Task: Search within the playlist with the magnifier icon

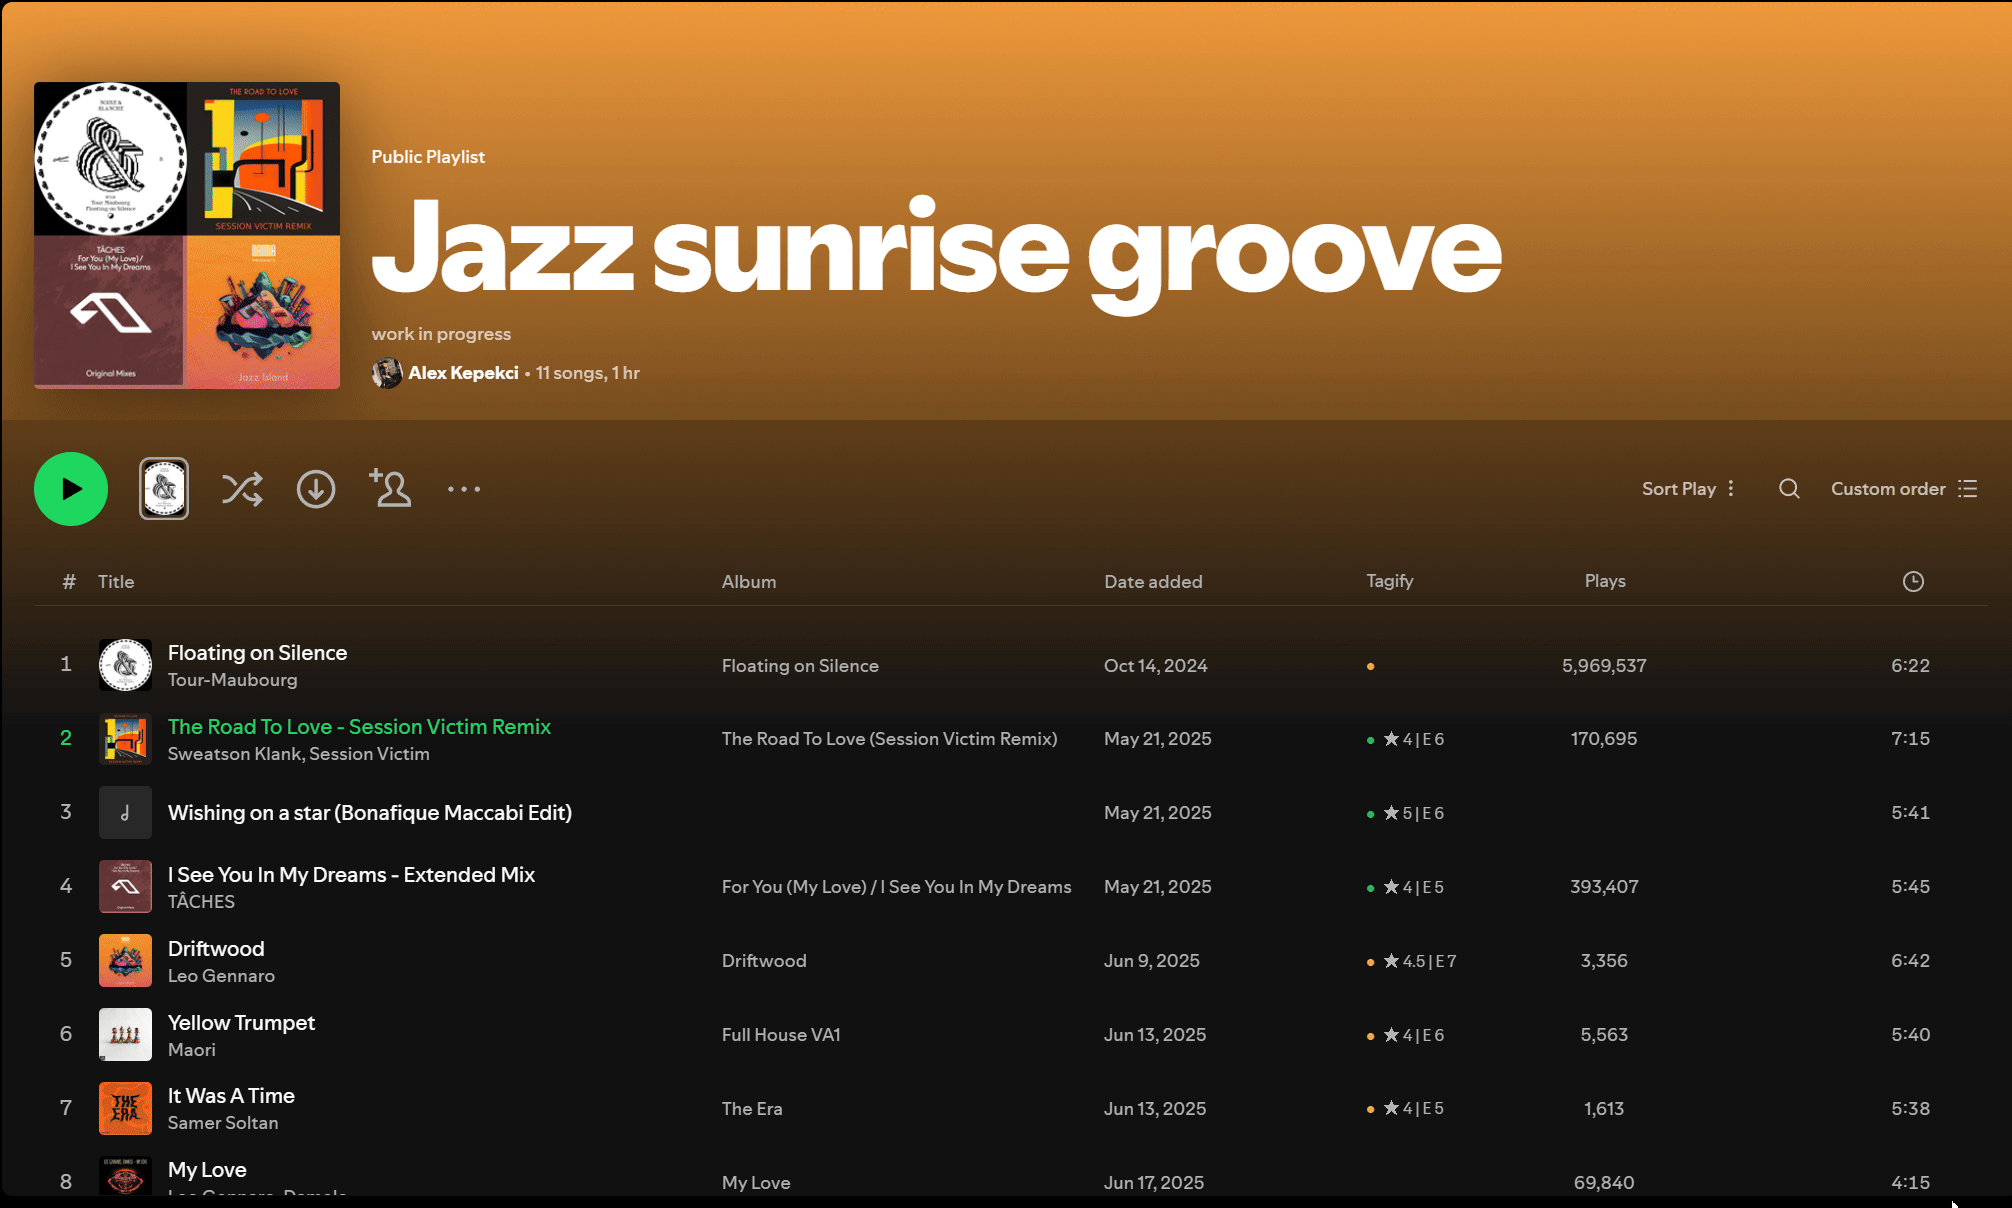Action: [1789, 489]
